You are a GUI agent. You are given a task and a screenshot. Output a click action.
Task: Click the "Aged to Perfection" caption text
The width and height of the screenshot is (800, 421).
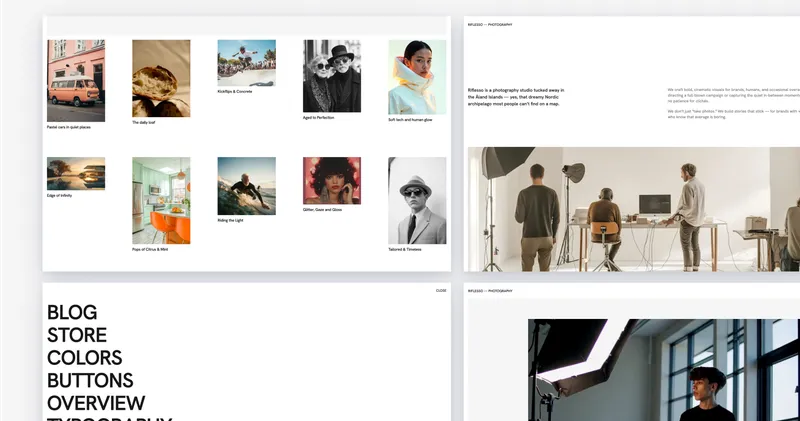click(318, 117)
